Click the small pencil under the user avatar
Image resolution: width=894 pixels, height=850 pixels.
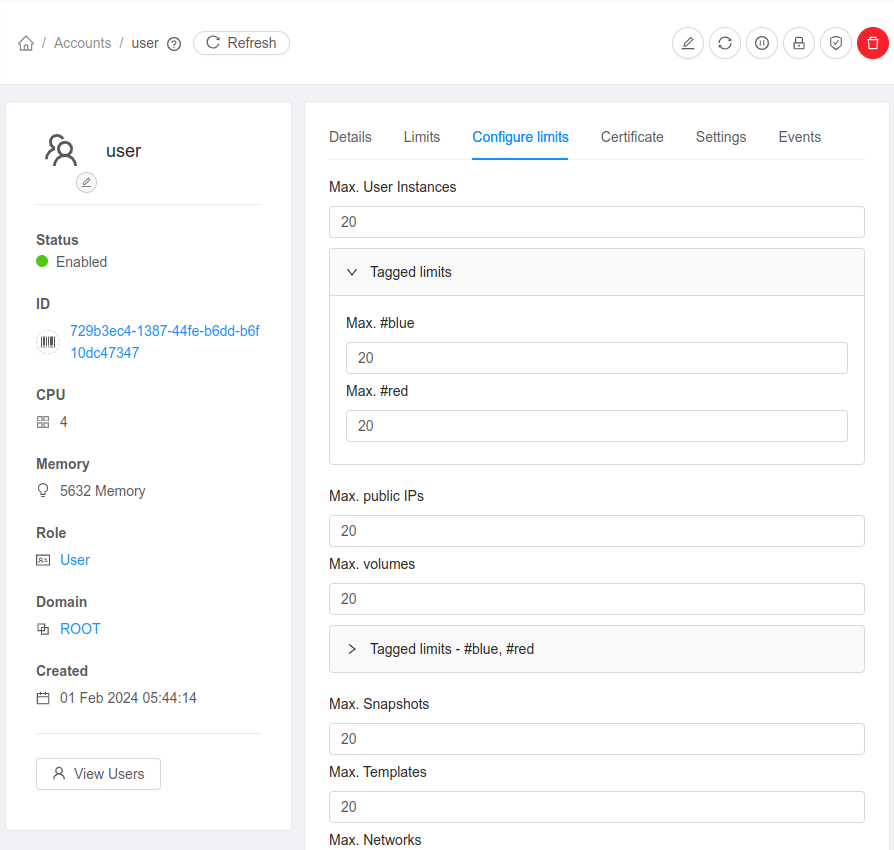coord(86,183)
